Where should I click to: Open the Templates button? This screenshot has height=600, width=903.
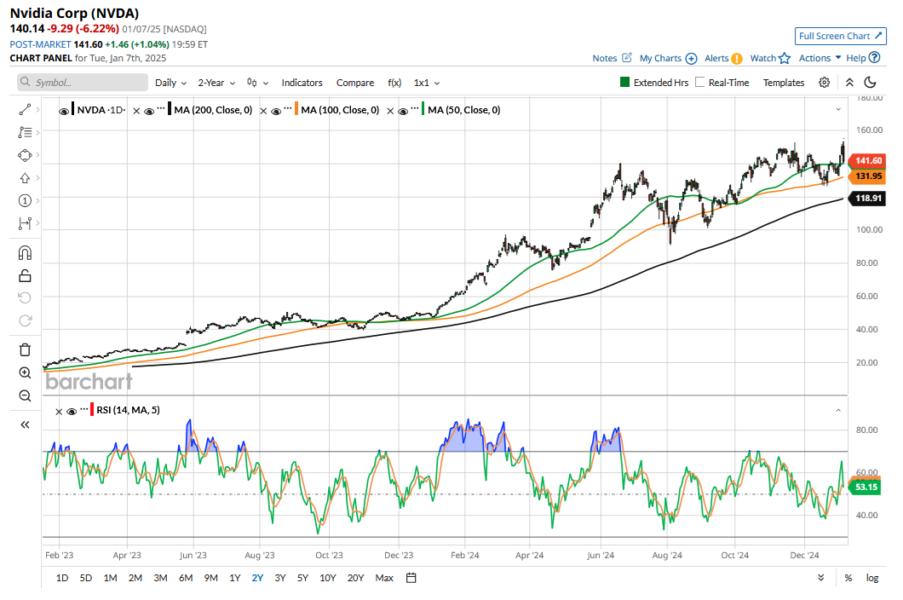coord(783,83)
